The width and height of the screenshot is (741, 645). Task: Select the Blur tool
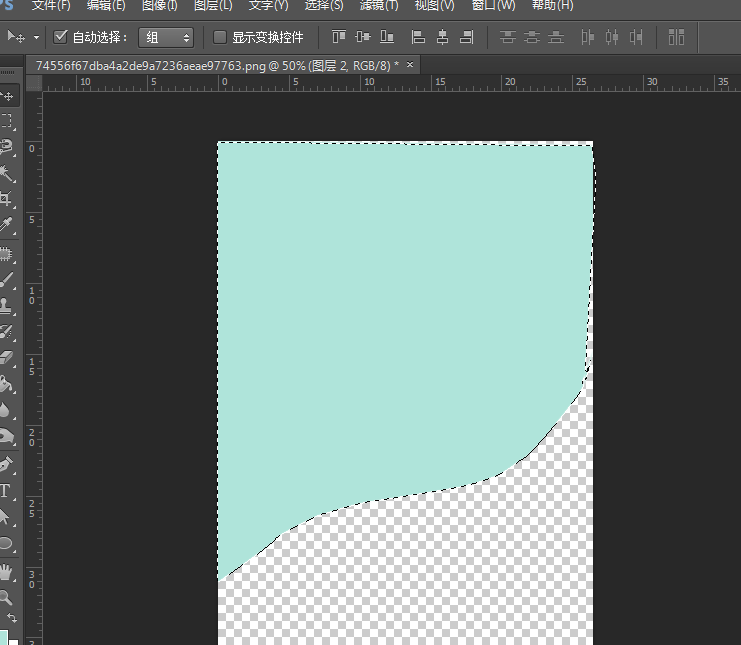(7, 410)
